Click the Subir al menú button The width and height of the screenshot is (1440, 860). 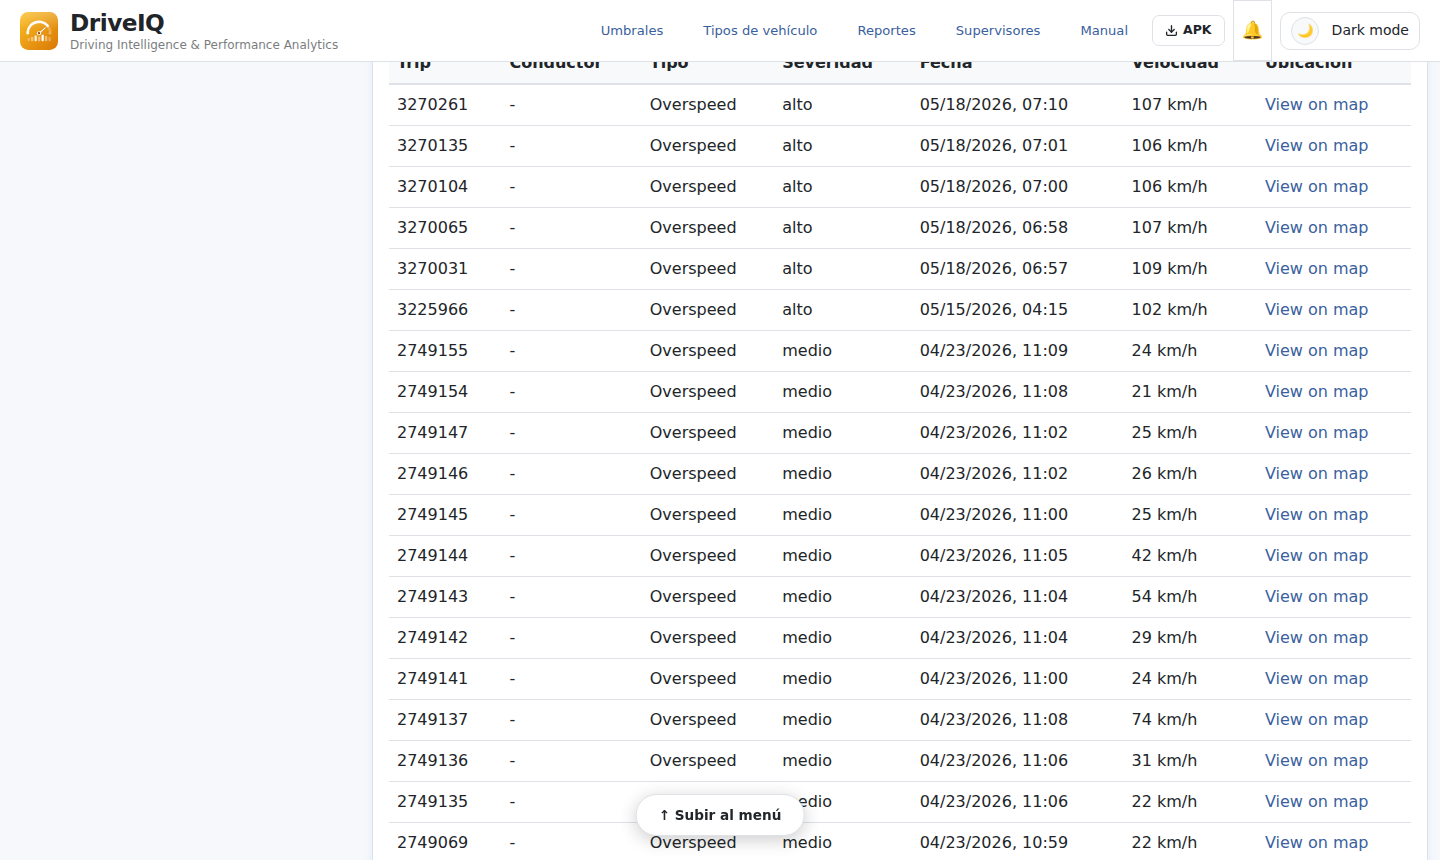(720, 815)
